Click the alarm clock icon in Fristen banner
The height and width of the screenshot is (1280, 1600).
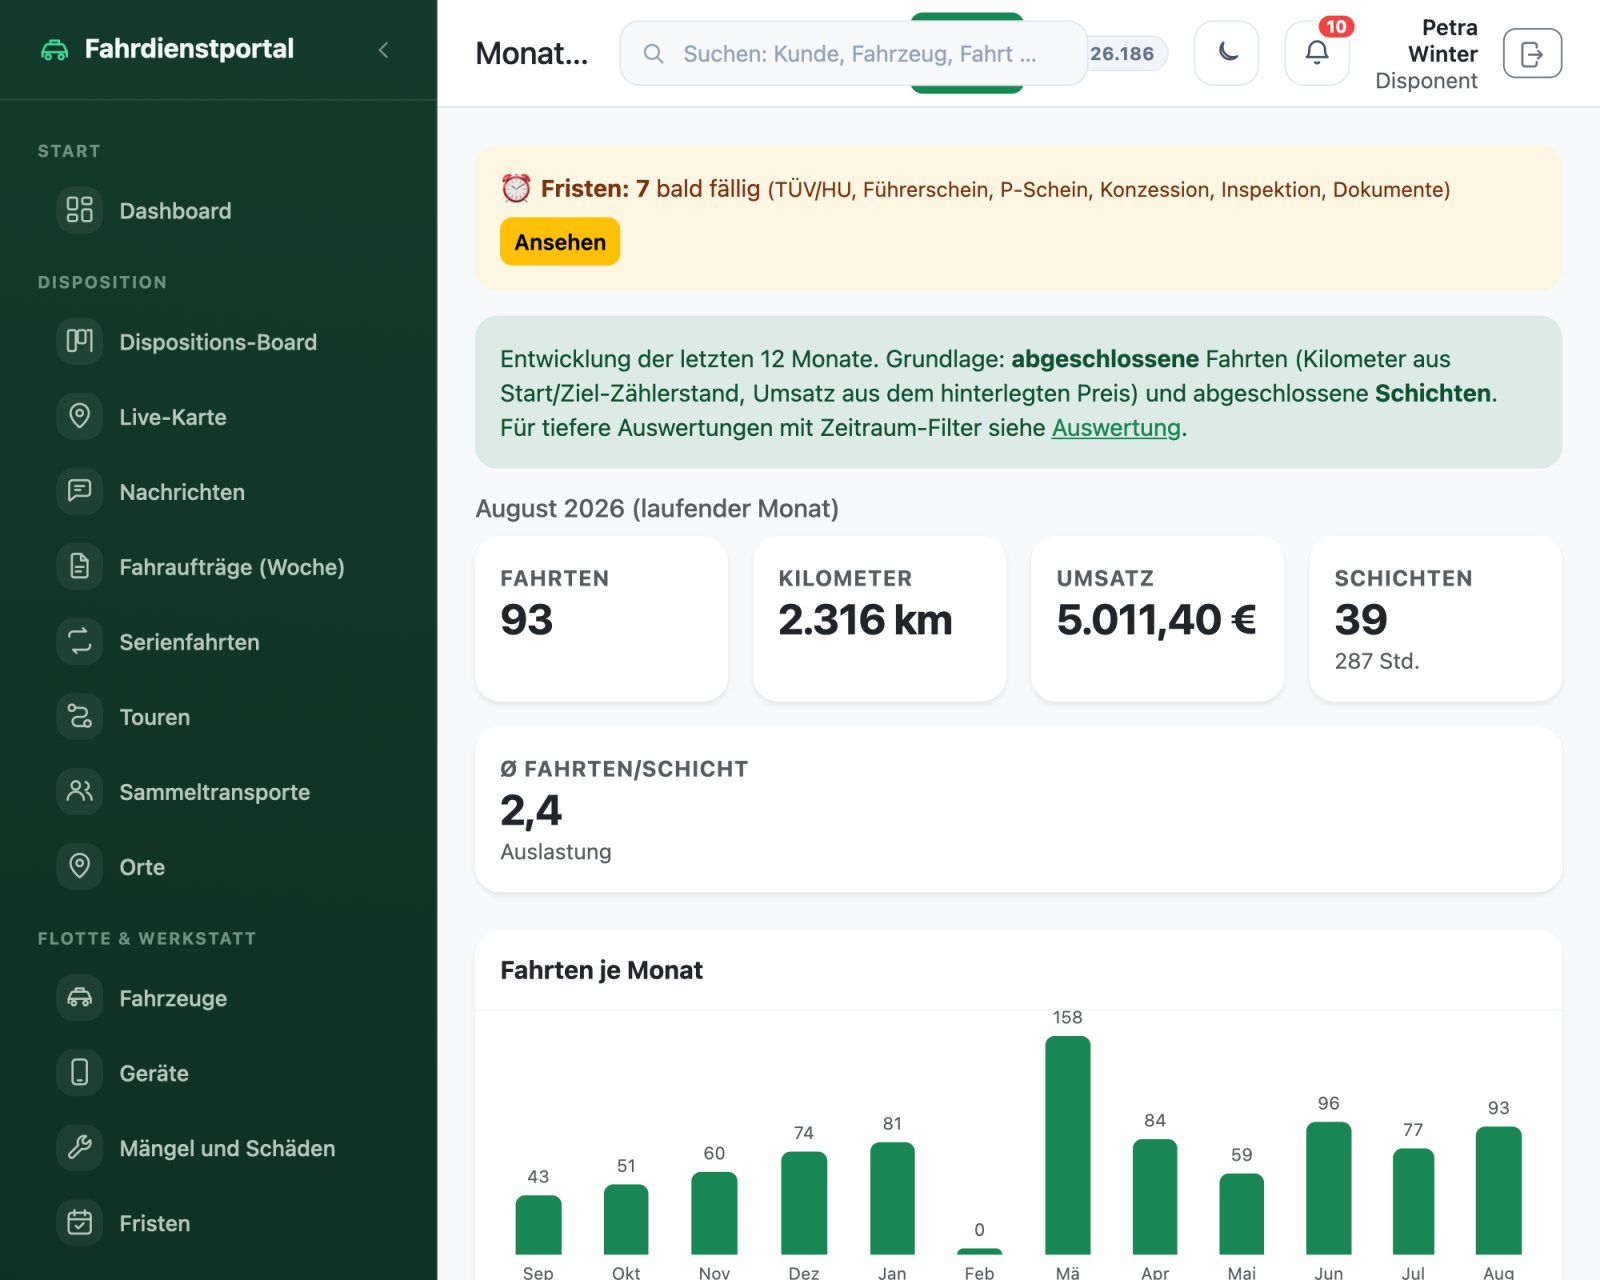tap(516, 188)
